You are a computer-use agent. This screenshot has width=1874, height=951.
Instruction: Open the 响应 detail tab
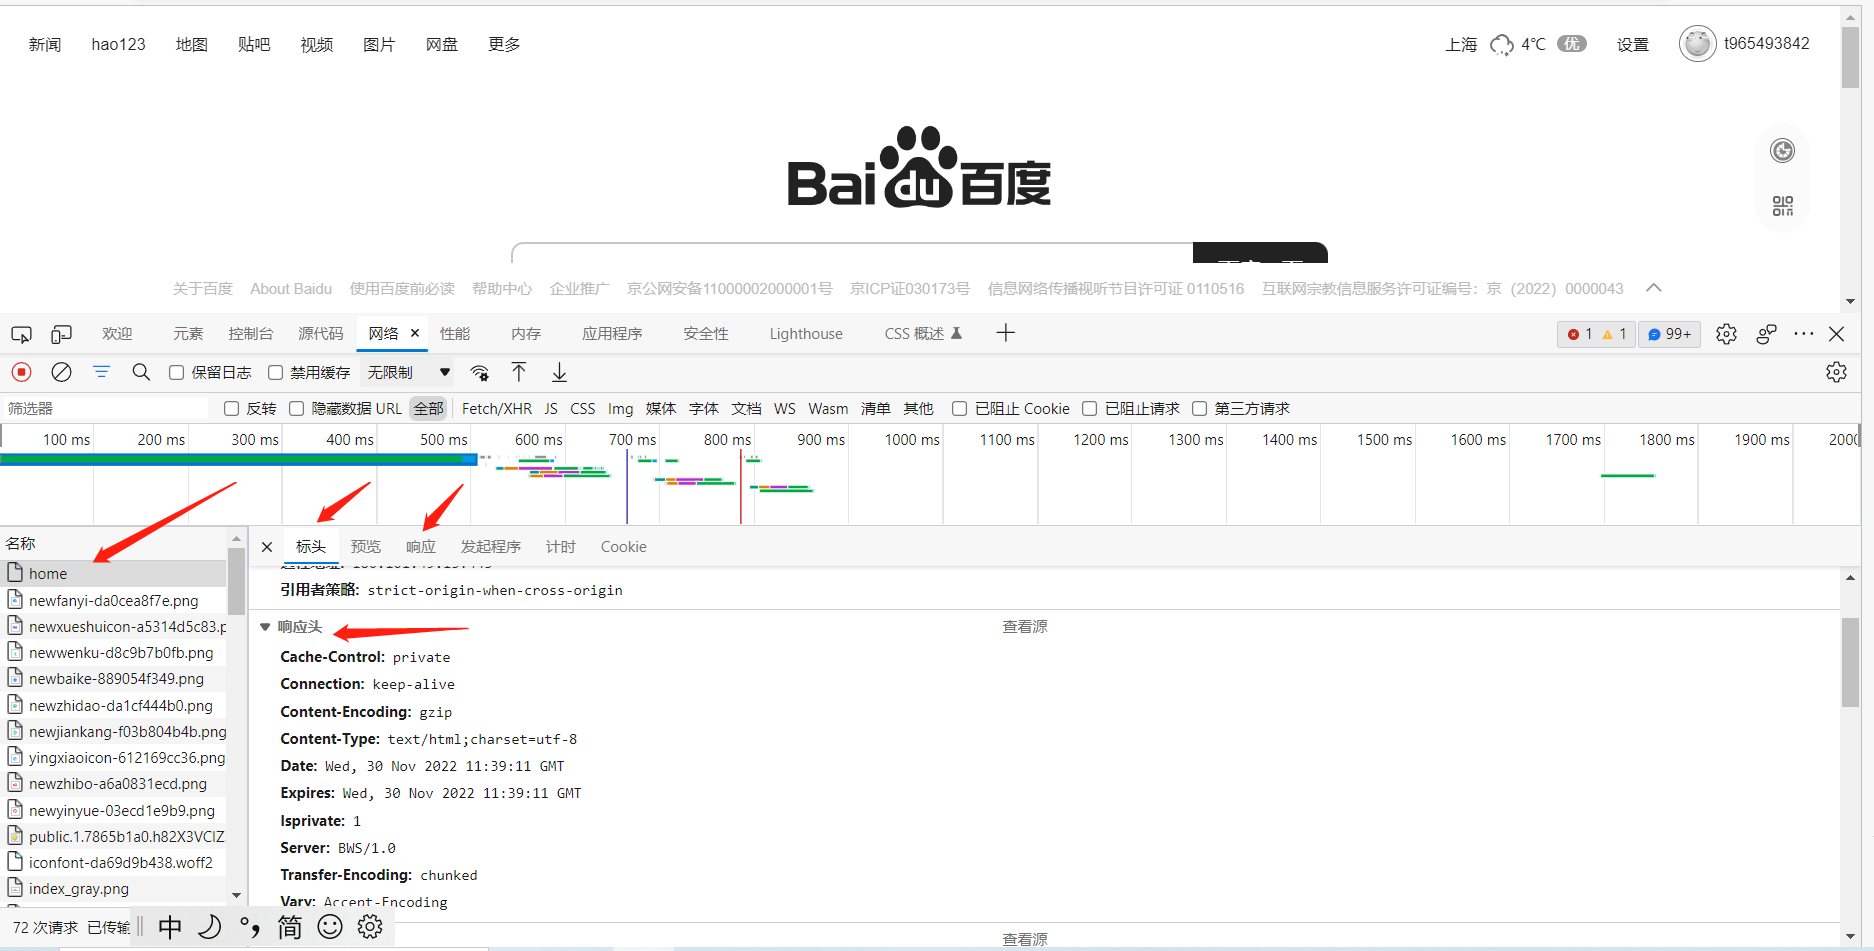pyautogui.click(x=421, y=547)
